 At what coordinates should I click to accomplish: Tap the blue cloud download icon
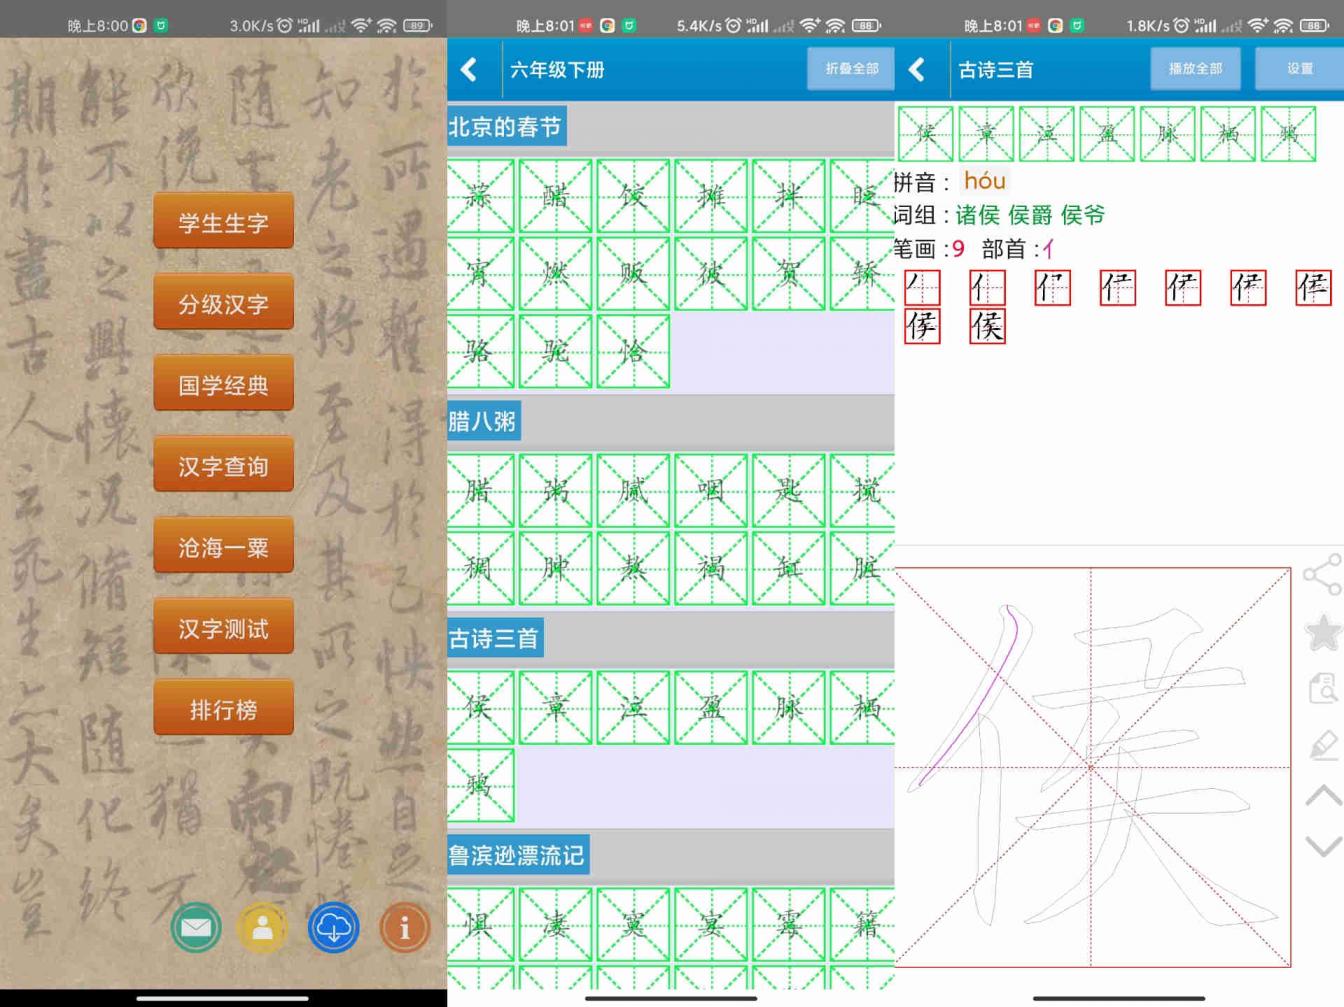(333, 927)
